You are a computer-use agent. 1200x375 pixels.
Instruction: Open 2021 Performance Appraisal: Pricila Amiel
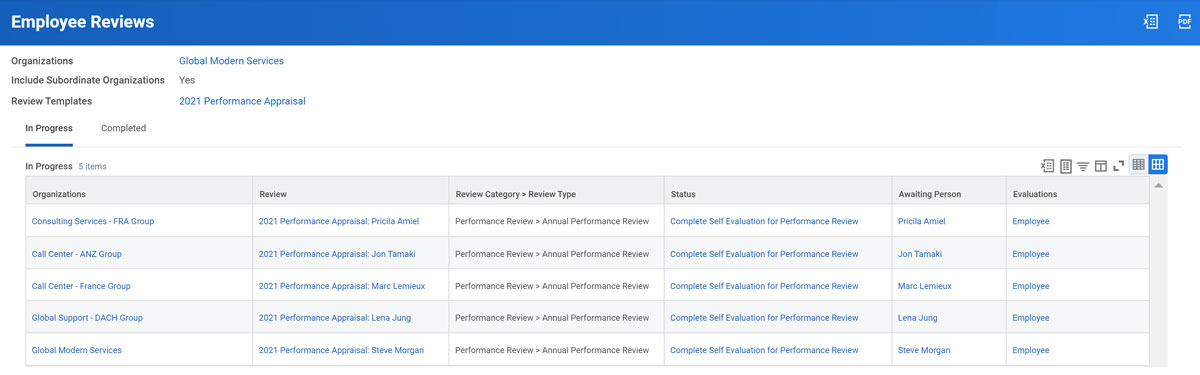click(339, 221)
